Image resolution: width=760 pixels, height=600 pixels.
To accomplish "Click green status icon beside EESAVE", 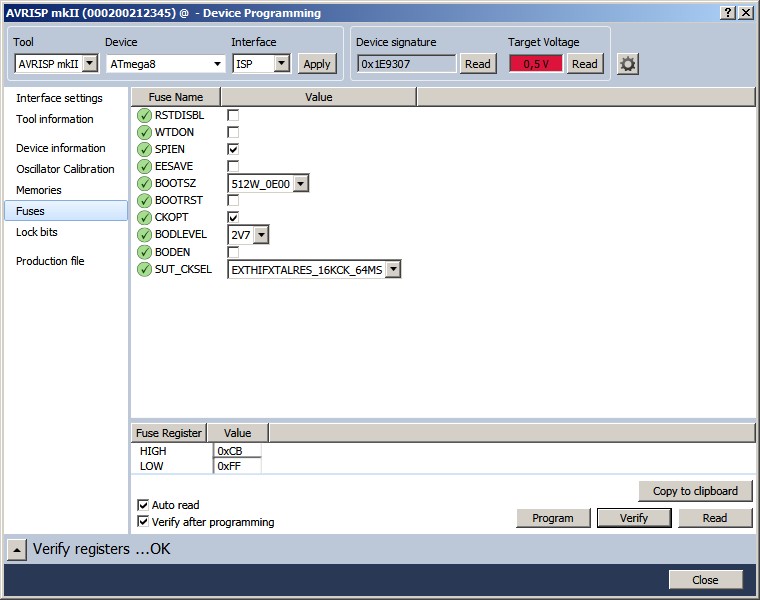I will (x=144, y=166).
